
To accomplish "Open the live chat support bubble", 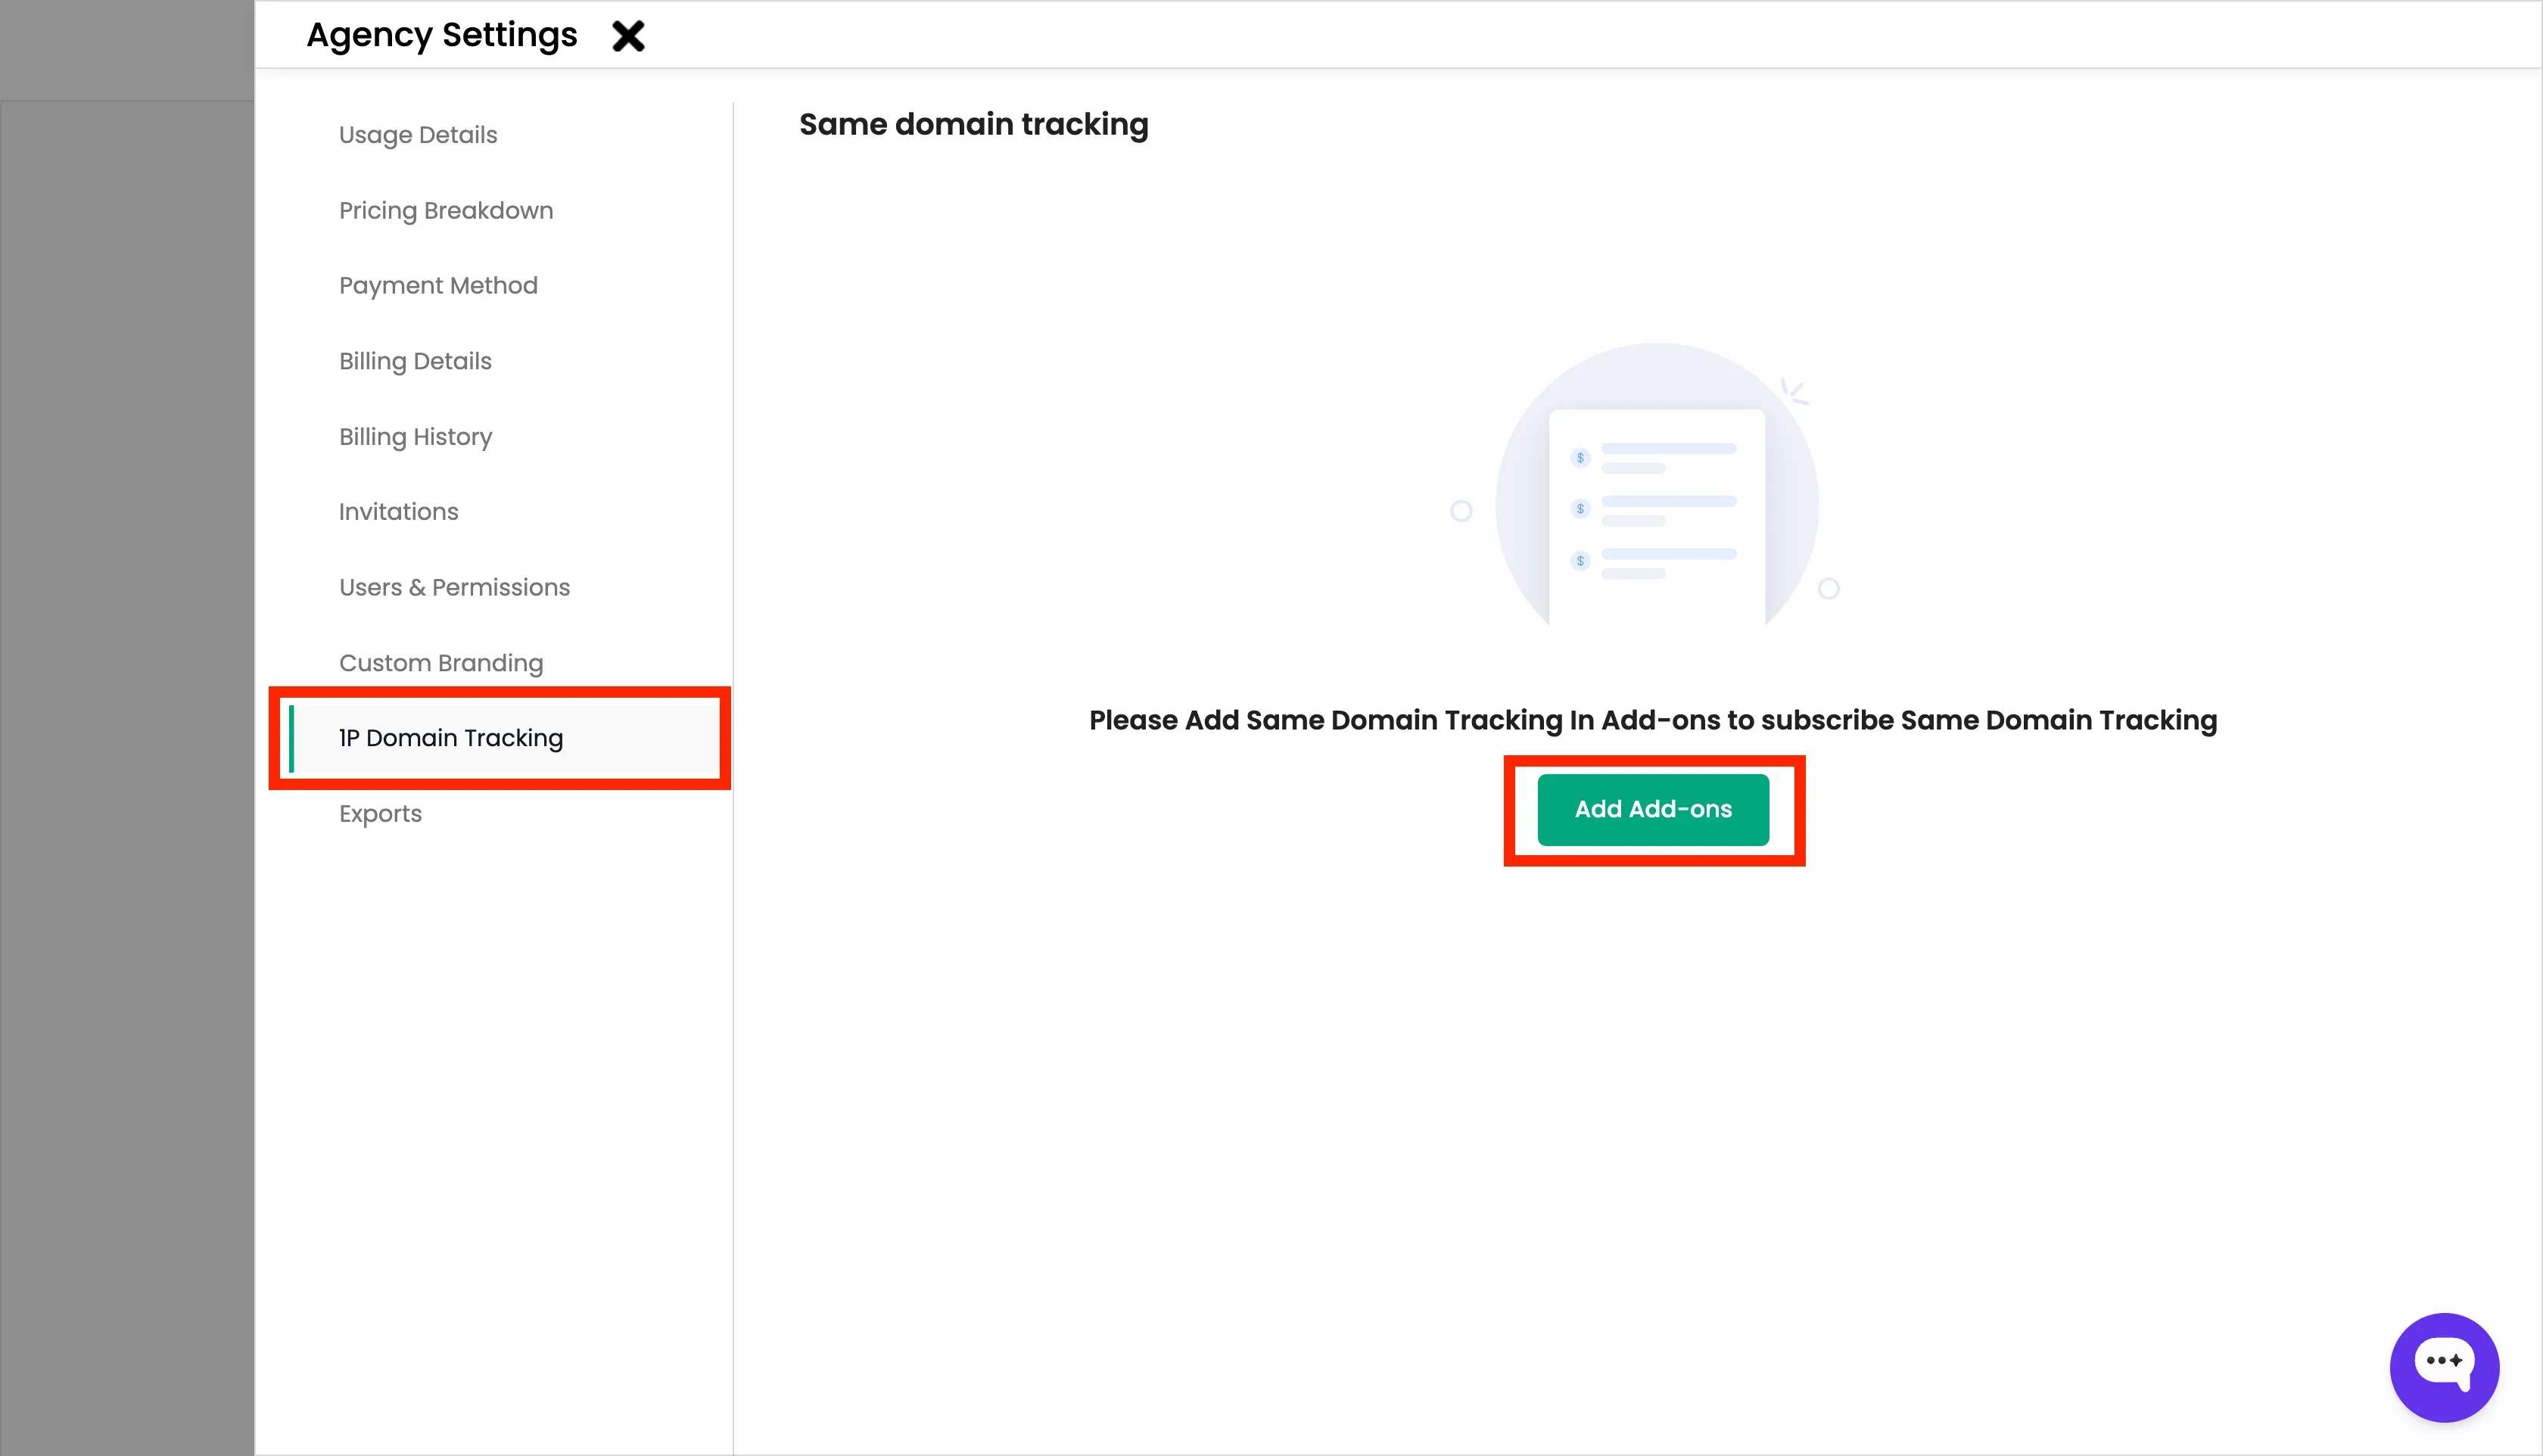I will (2444, 1367).
